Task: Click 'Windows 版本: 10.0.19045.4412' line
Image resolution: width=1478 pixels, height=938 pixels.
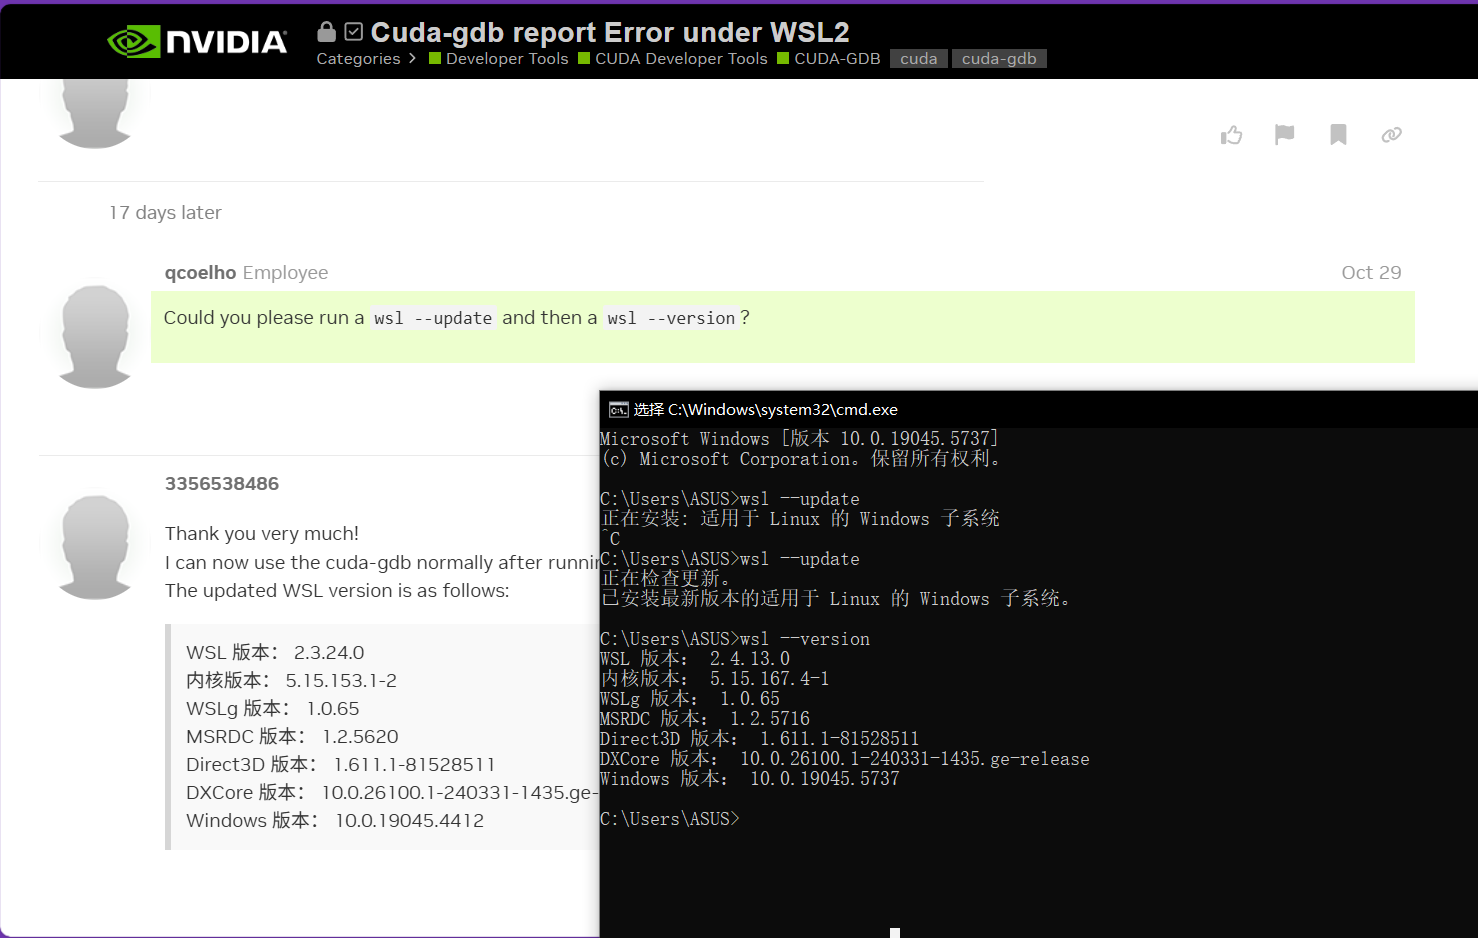Action: [335, 821]
